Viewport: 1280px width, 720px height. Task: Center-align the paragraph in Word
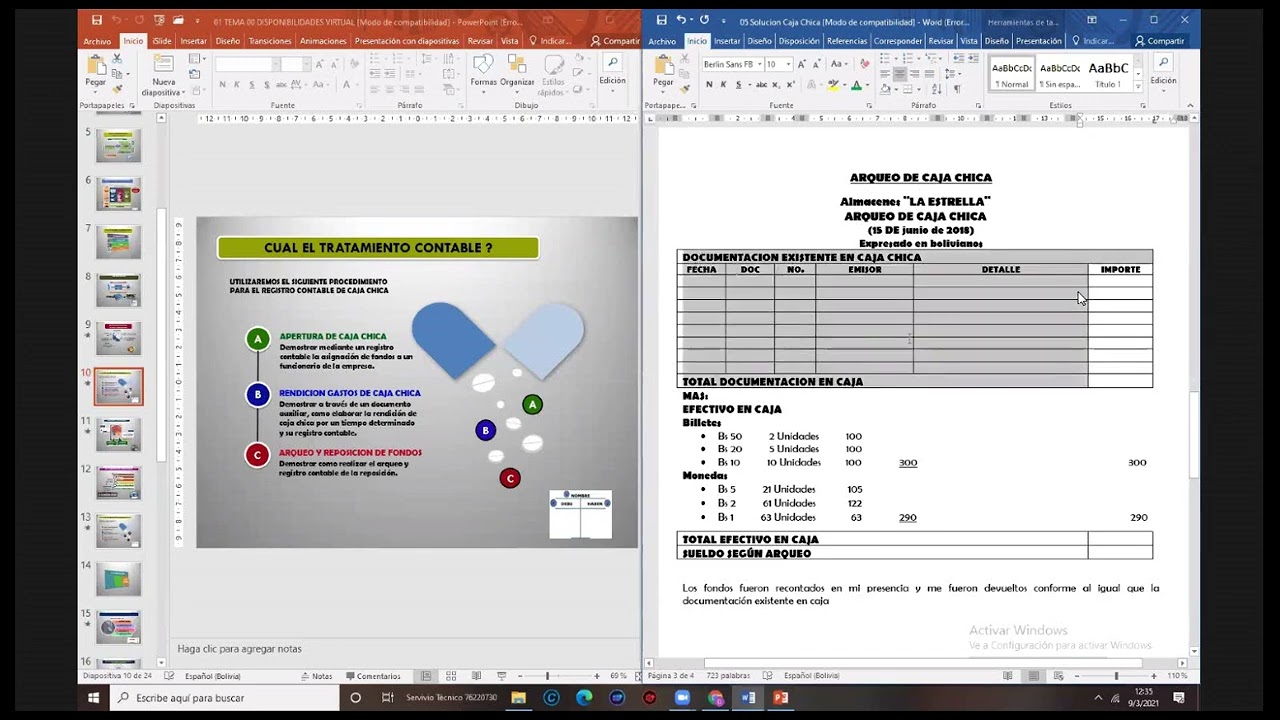click(x=900, y=74)
